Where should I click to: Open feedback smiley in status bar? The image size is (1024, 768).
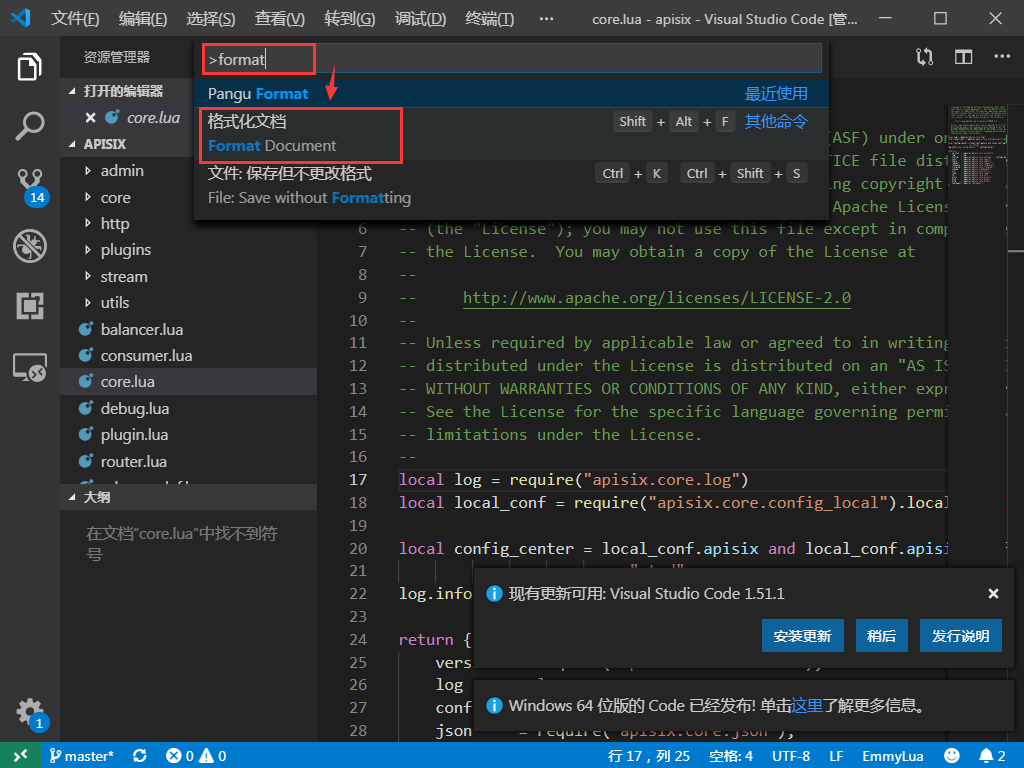tap(952, 756)
